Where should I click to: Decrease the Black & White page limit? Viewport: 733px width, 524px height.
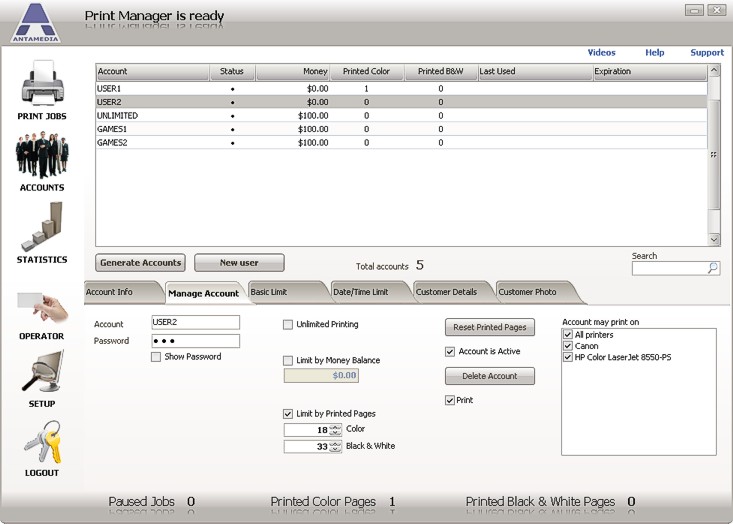tap(335, 450)
